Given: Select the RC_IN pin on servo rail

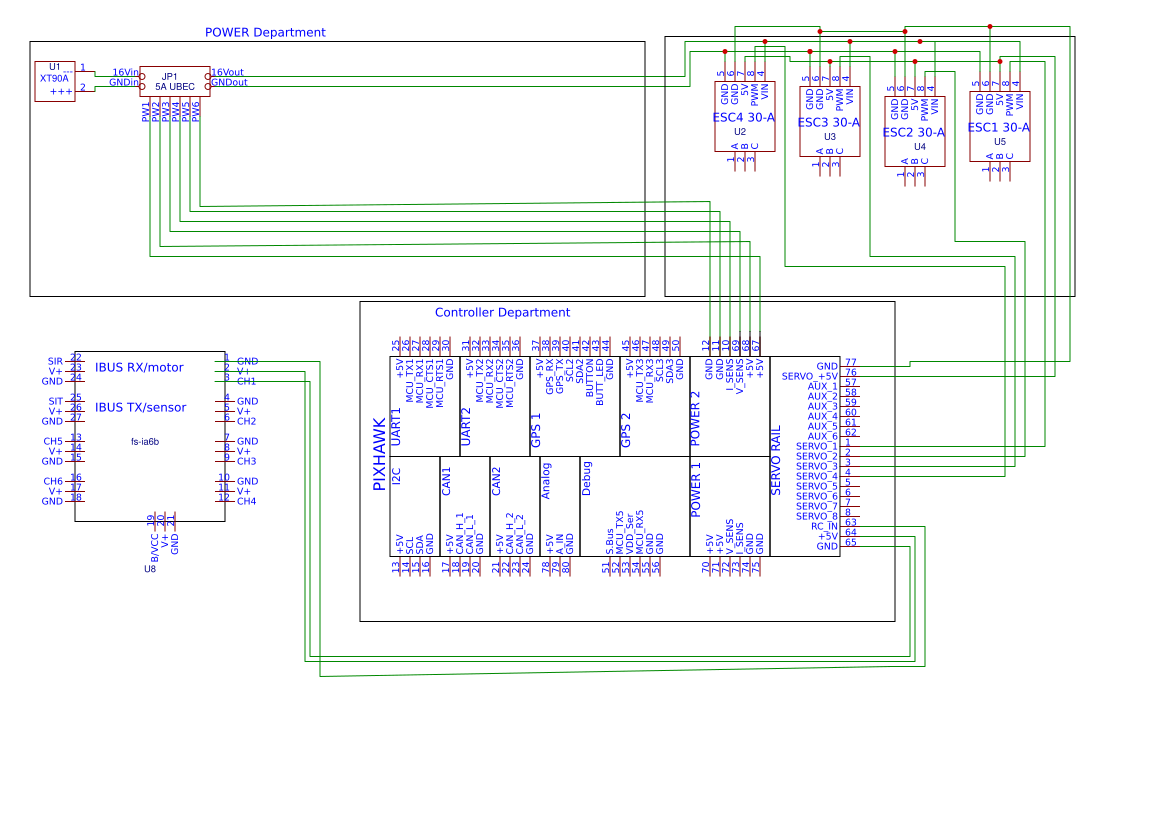Looking at the screenshot, I should (x=824, y=525).
